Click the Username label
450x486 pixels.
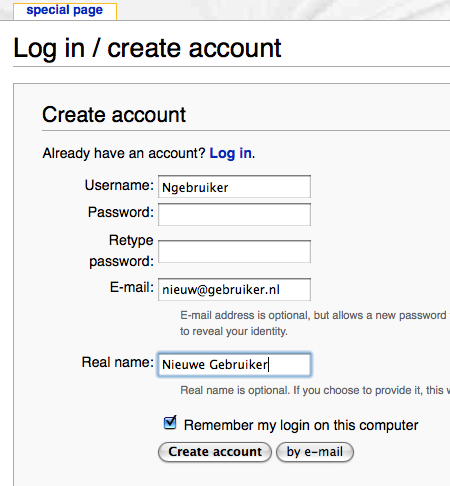[119, 185]
